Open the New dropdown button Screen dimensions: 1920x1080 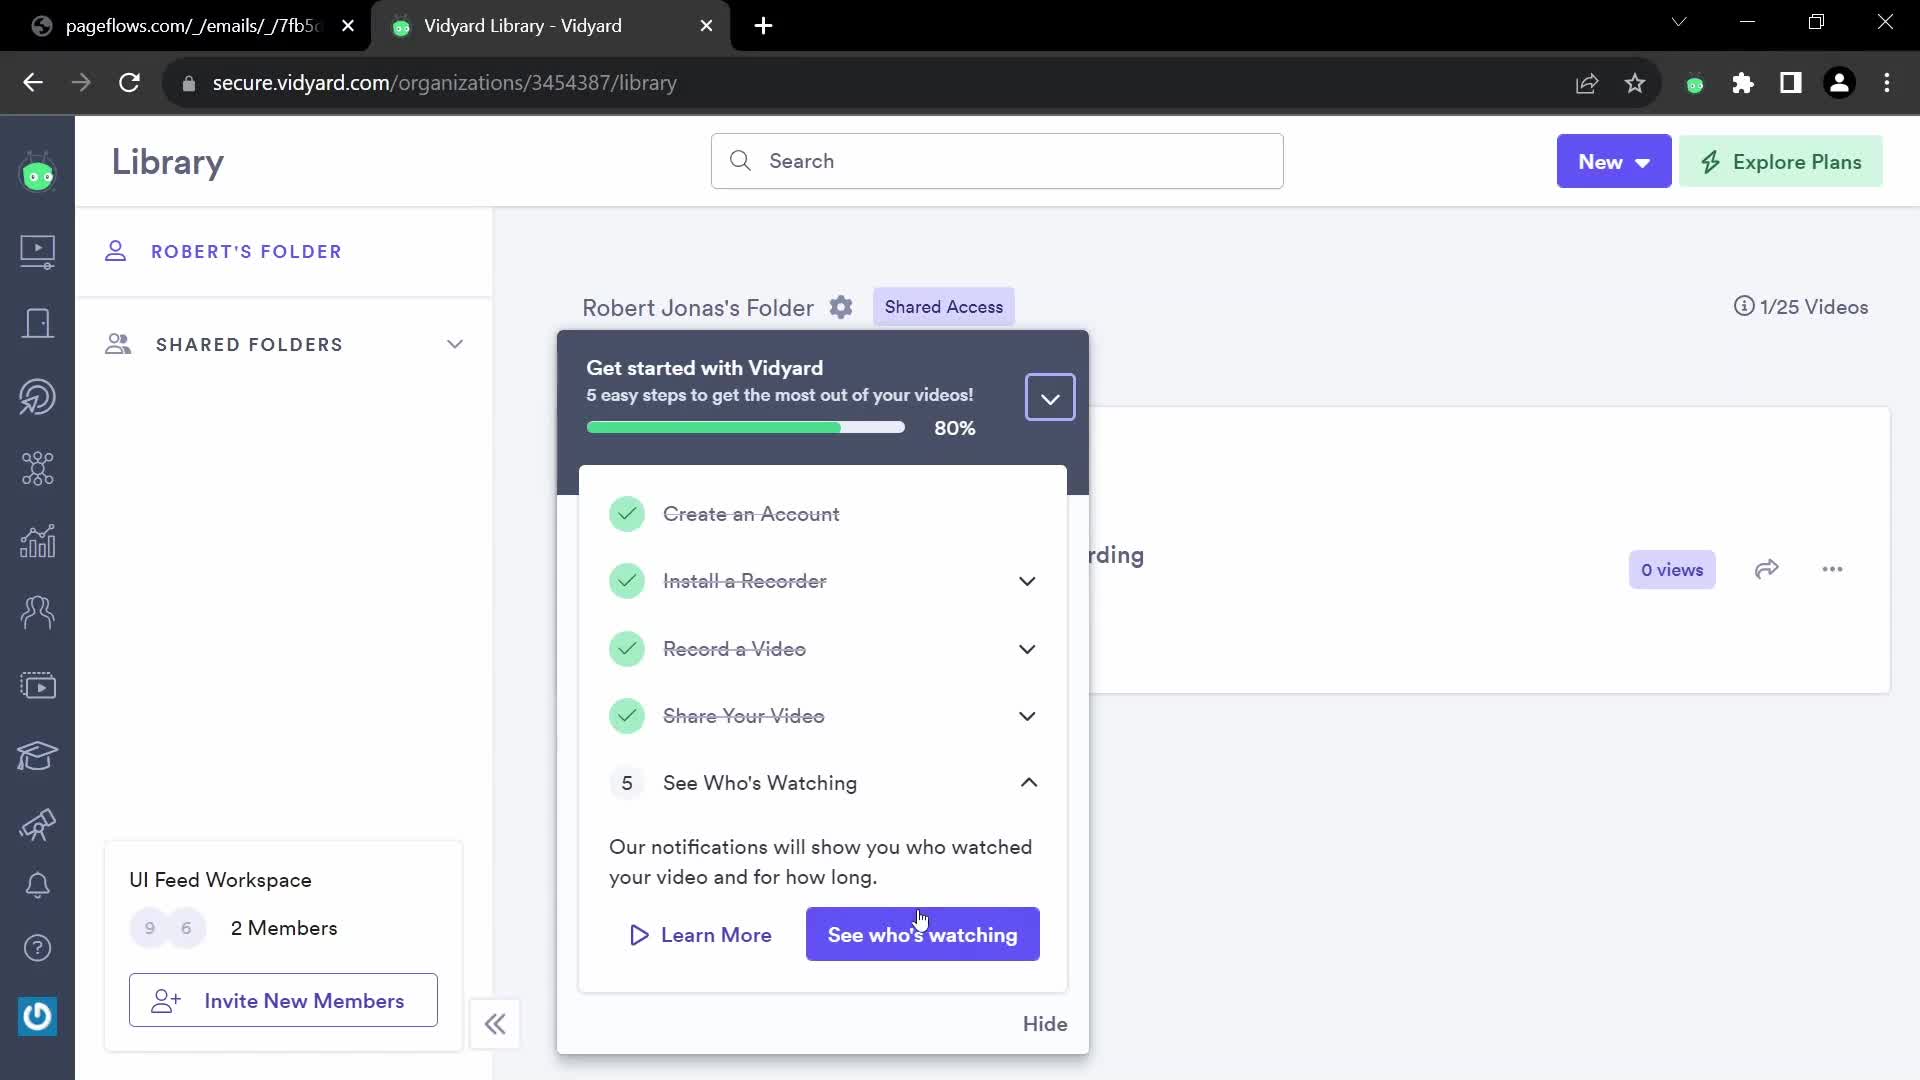1614,161
